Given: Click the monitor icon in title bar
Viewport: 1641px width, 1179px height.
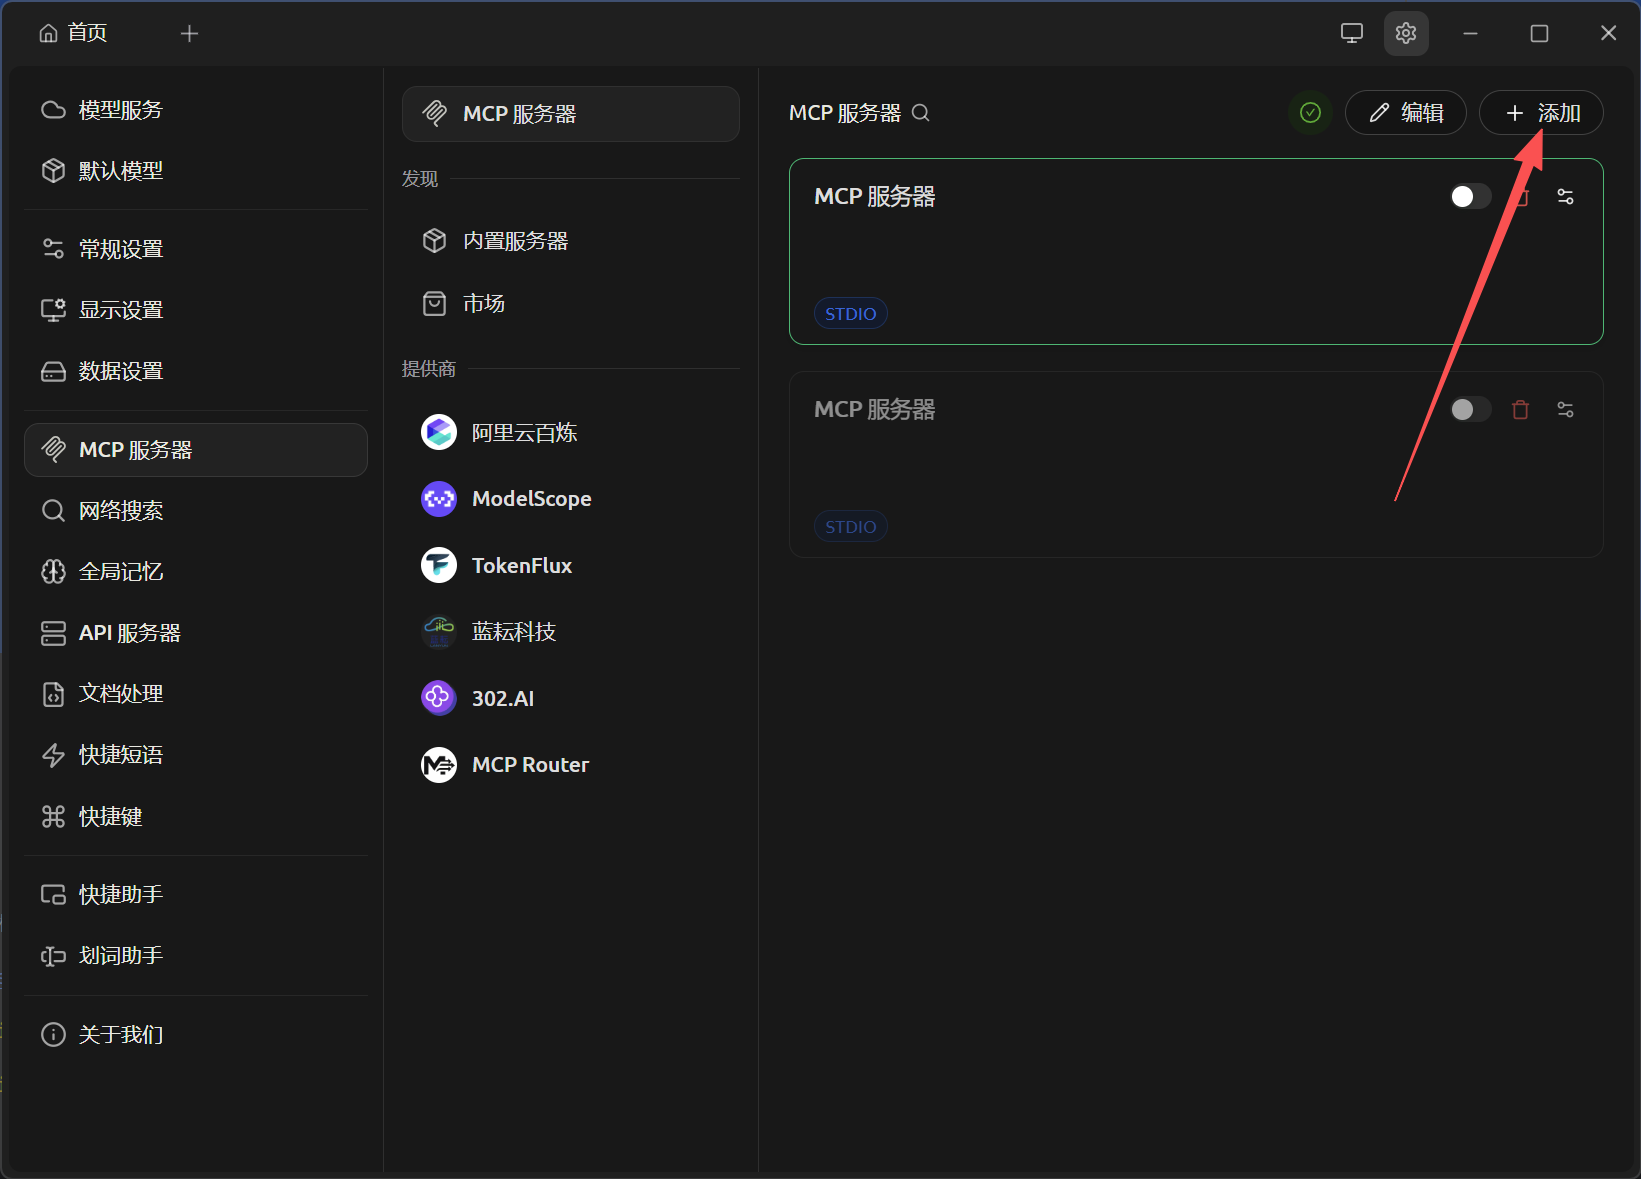Looking at the screenshot, I should (1352, 33).
